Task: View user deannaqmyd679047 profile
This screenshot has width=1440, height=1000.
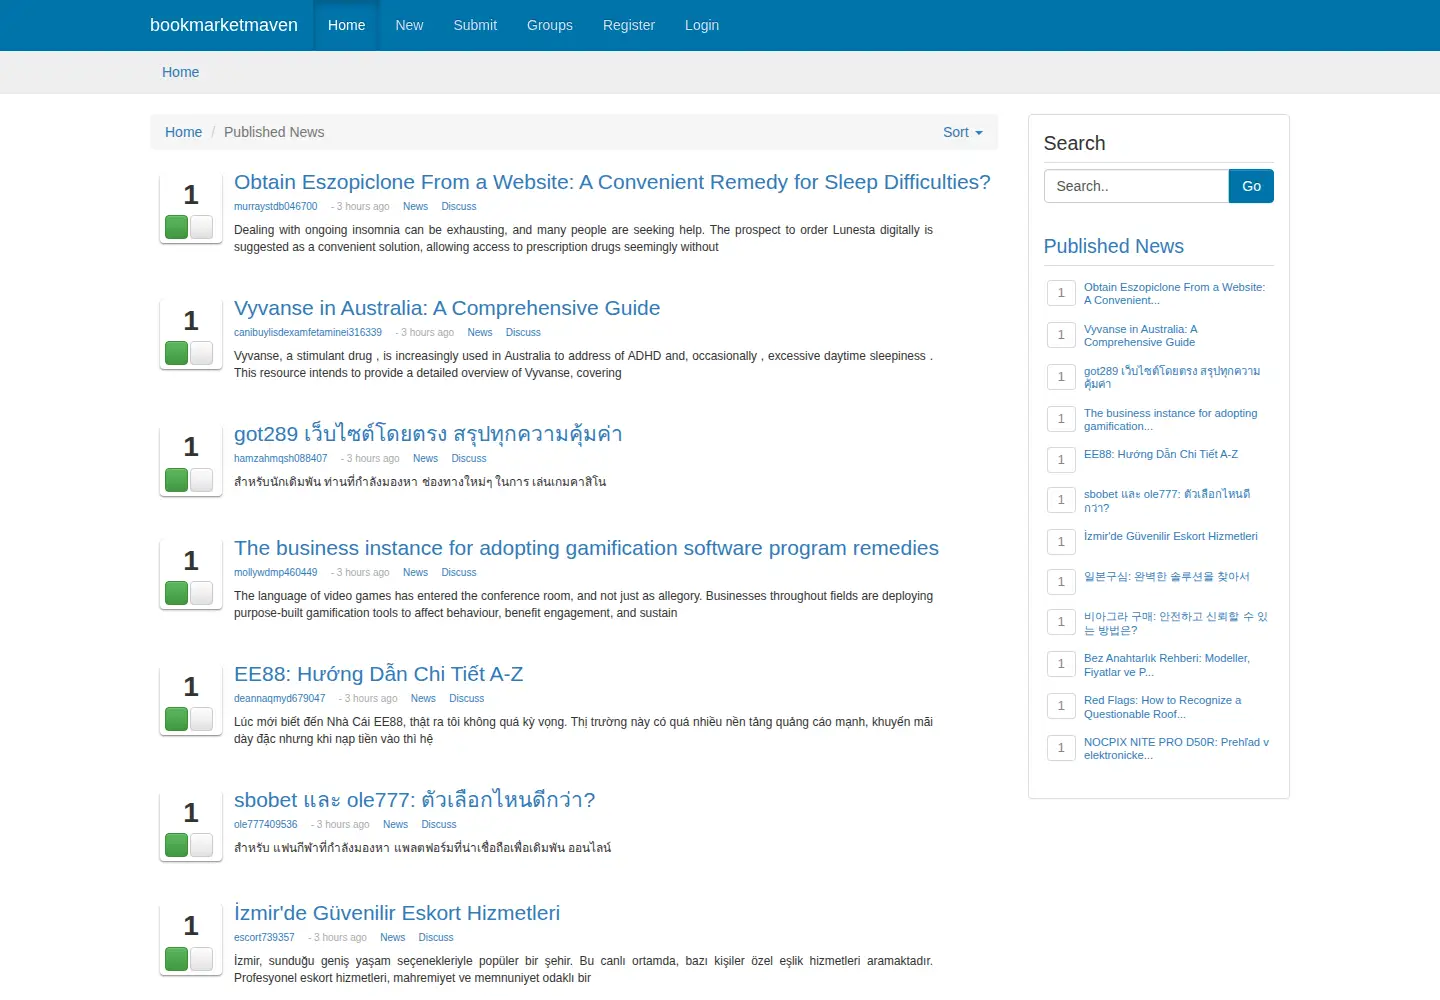Action: point(279,699)
